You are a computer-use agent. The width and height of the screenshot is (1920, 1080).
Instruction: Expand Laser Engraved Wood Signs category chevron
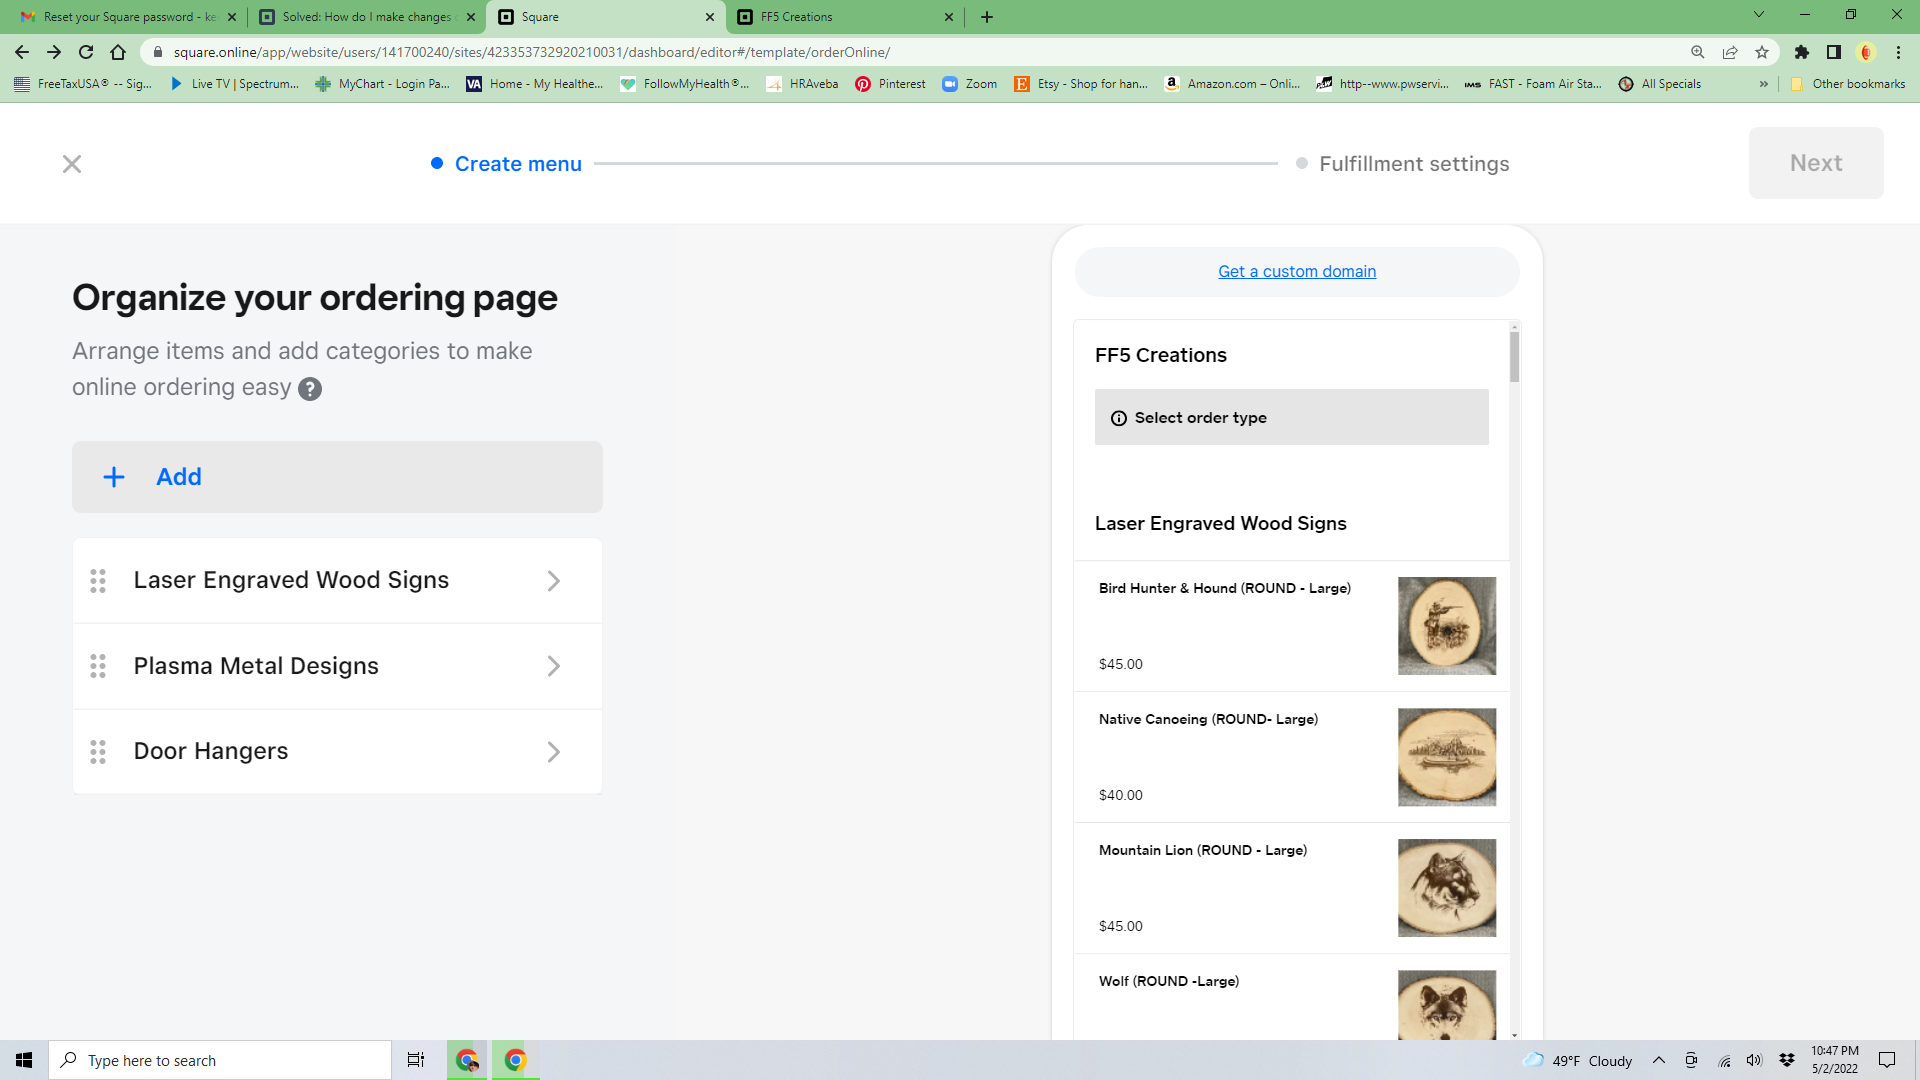pos(554,581)
